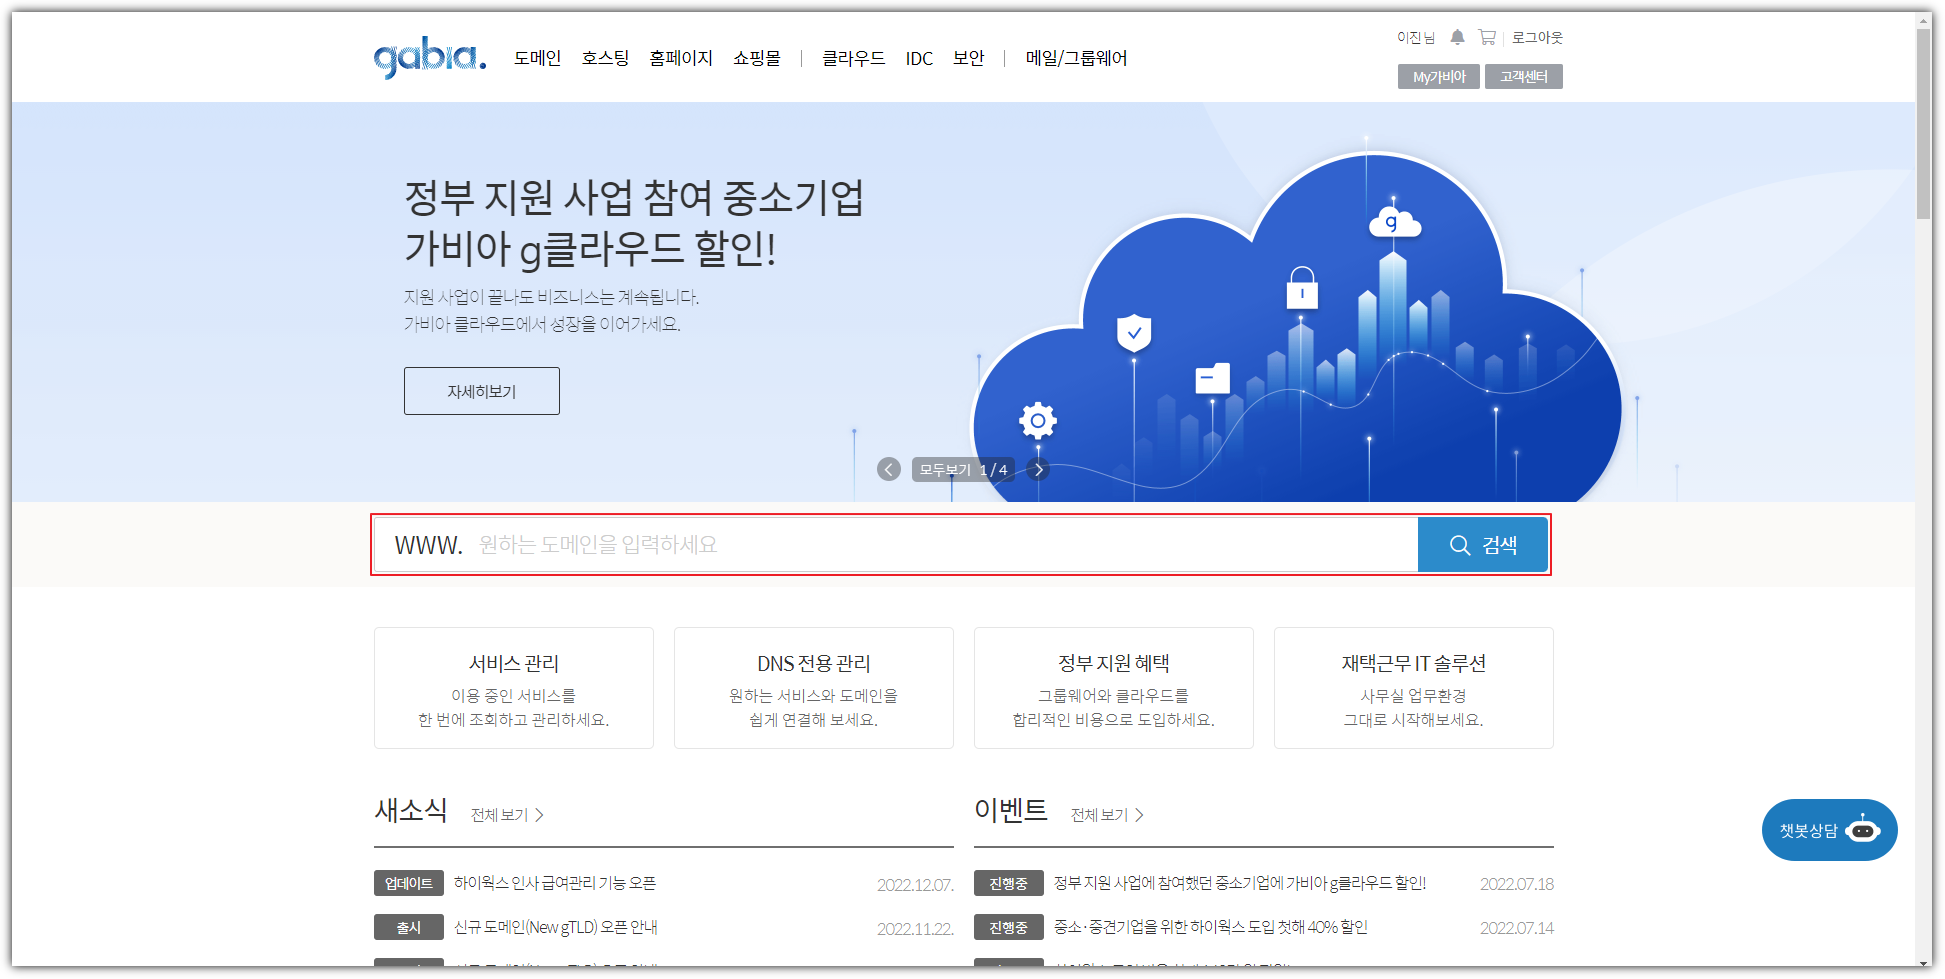Open the notification bell icon
This screenshot has width=1945, height=979.
[1457, 37]
